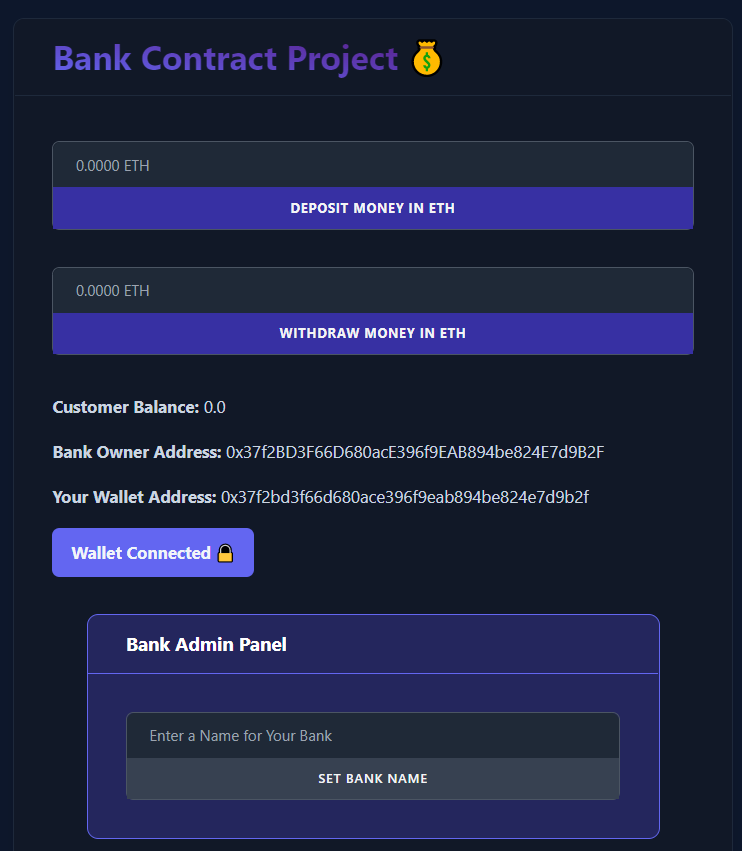Click the deposit amount input field

pos(372,164)
